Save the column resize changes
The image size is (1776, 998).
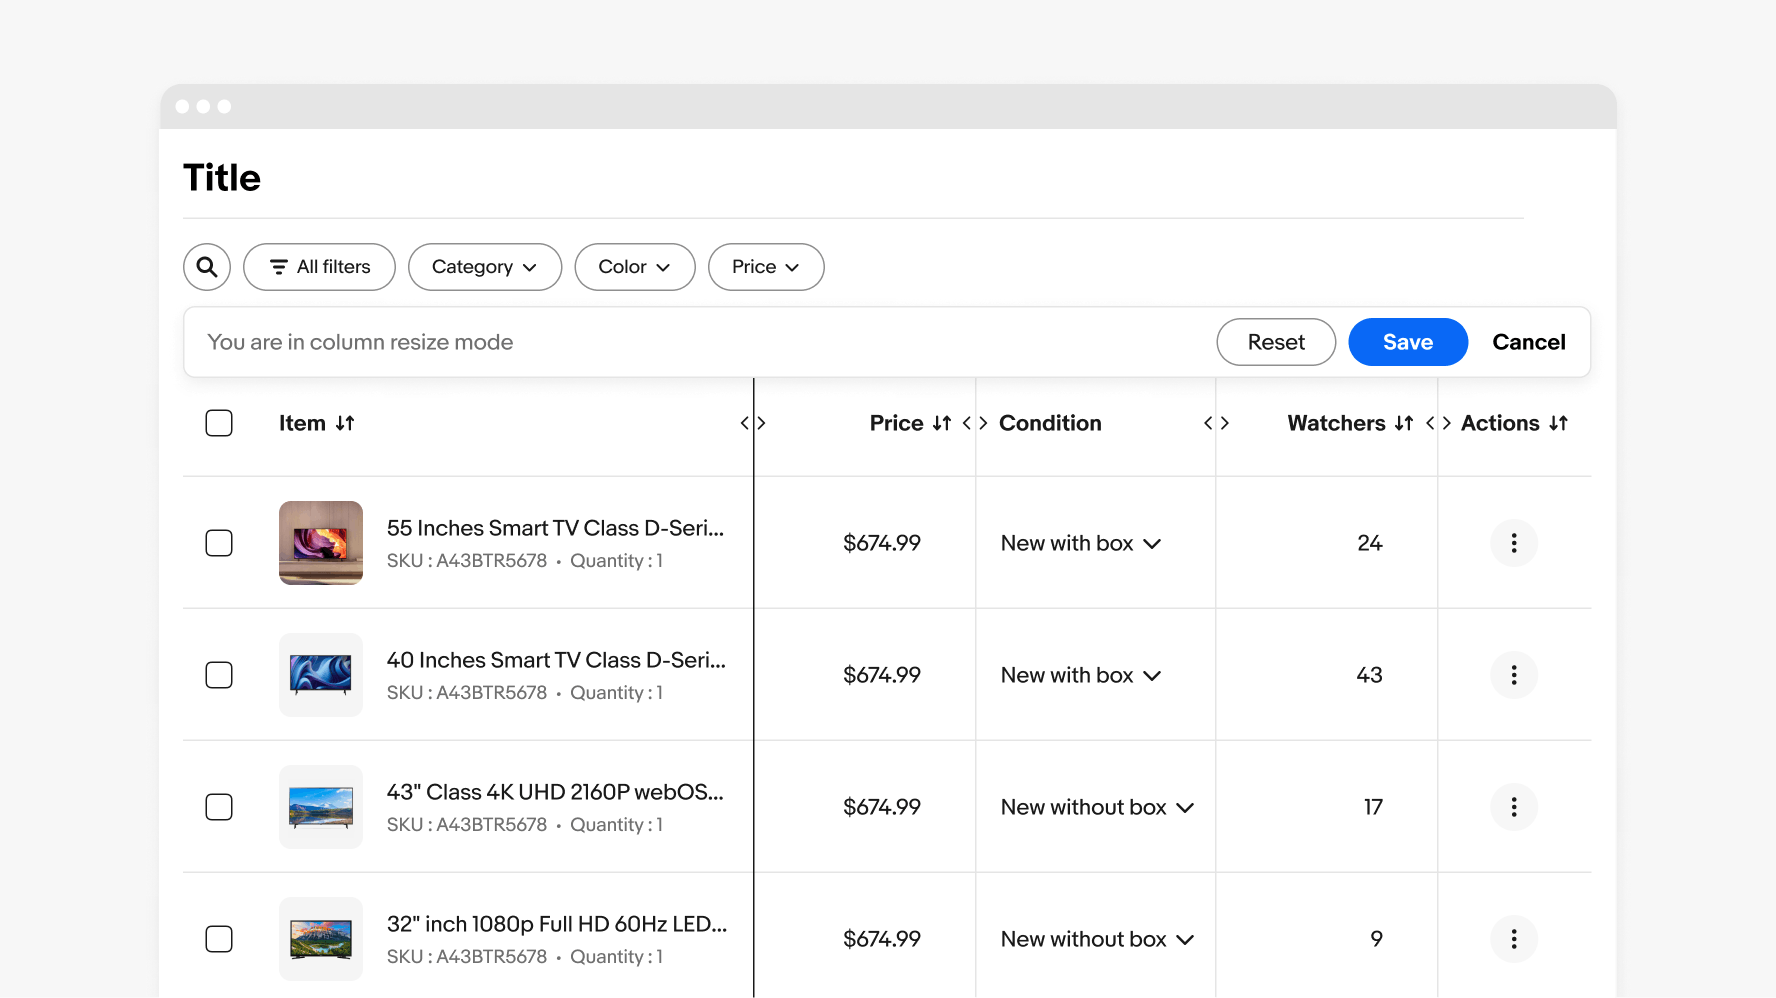click(x=1407, y=342)
